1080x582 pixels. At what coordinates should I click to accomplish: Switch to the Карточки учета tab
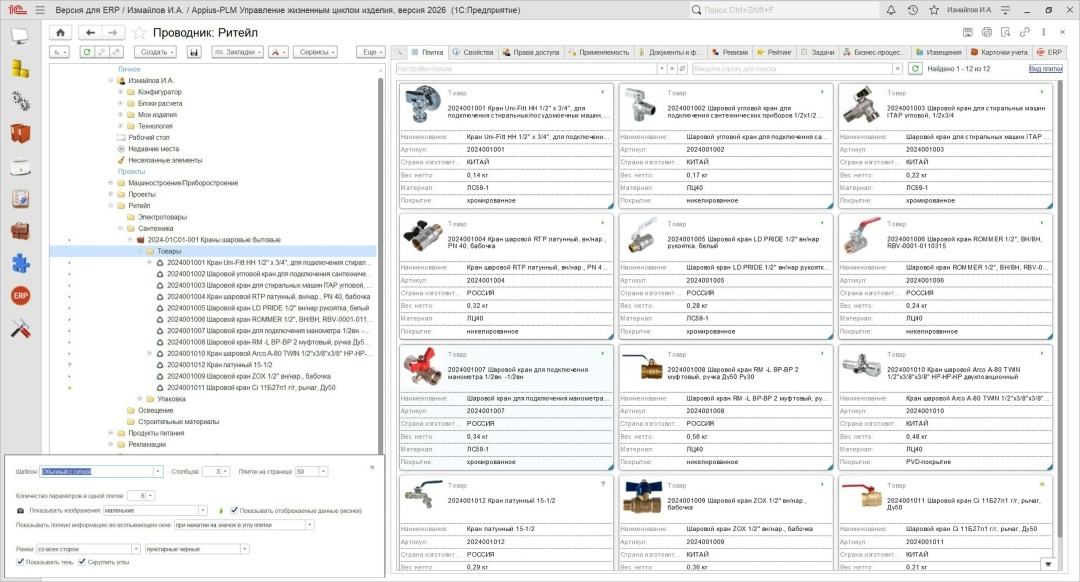(x=999, y=52)
